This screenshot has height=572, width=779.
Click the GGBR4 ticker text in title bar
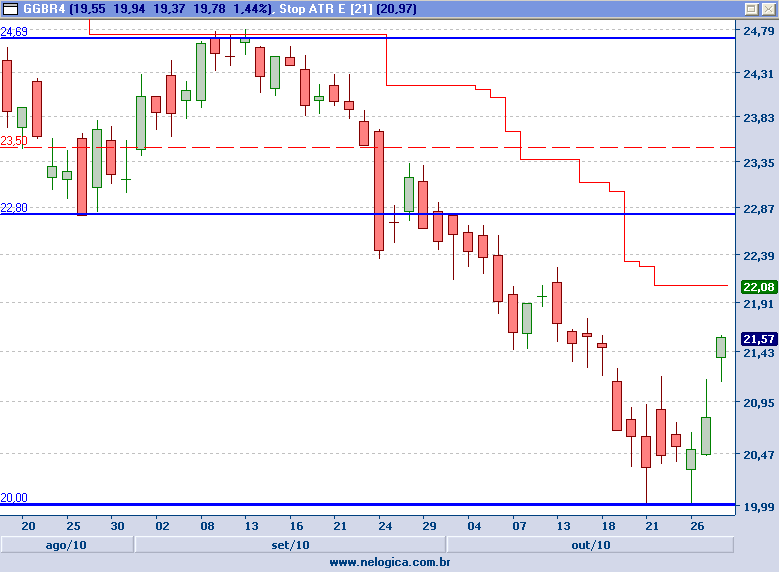(43, 9)
